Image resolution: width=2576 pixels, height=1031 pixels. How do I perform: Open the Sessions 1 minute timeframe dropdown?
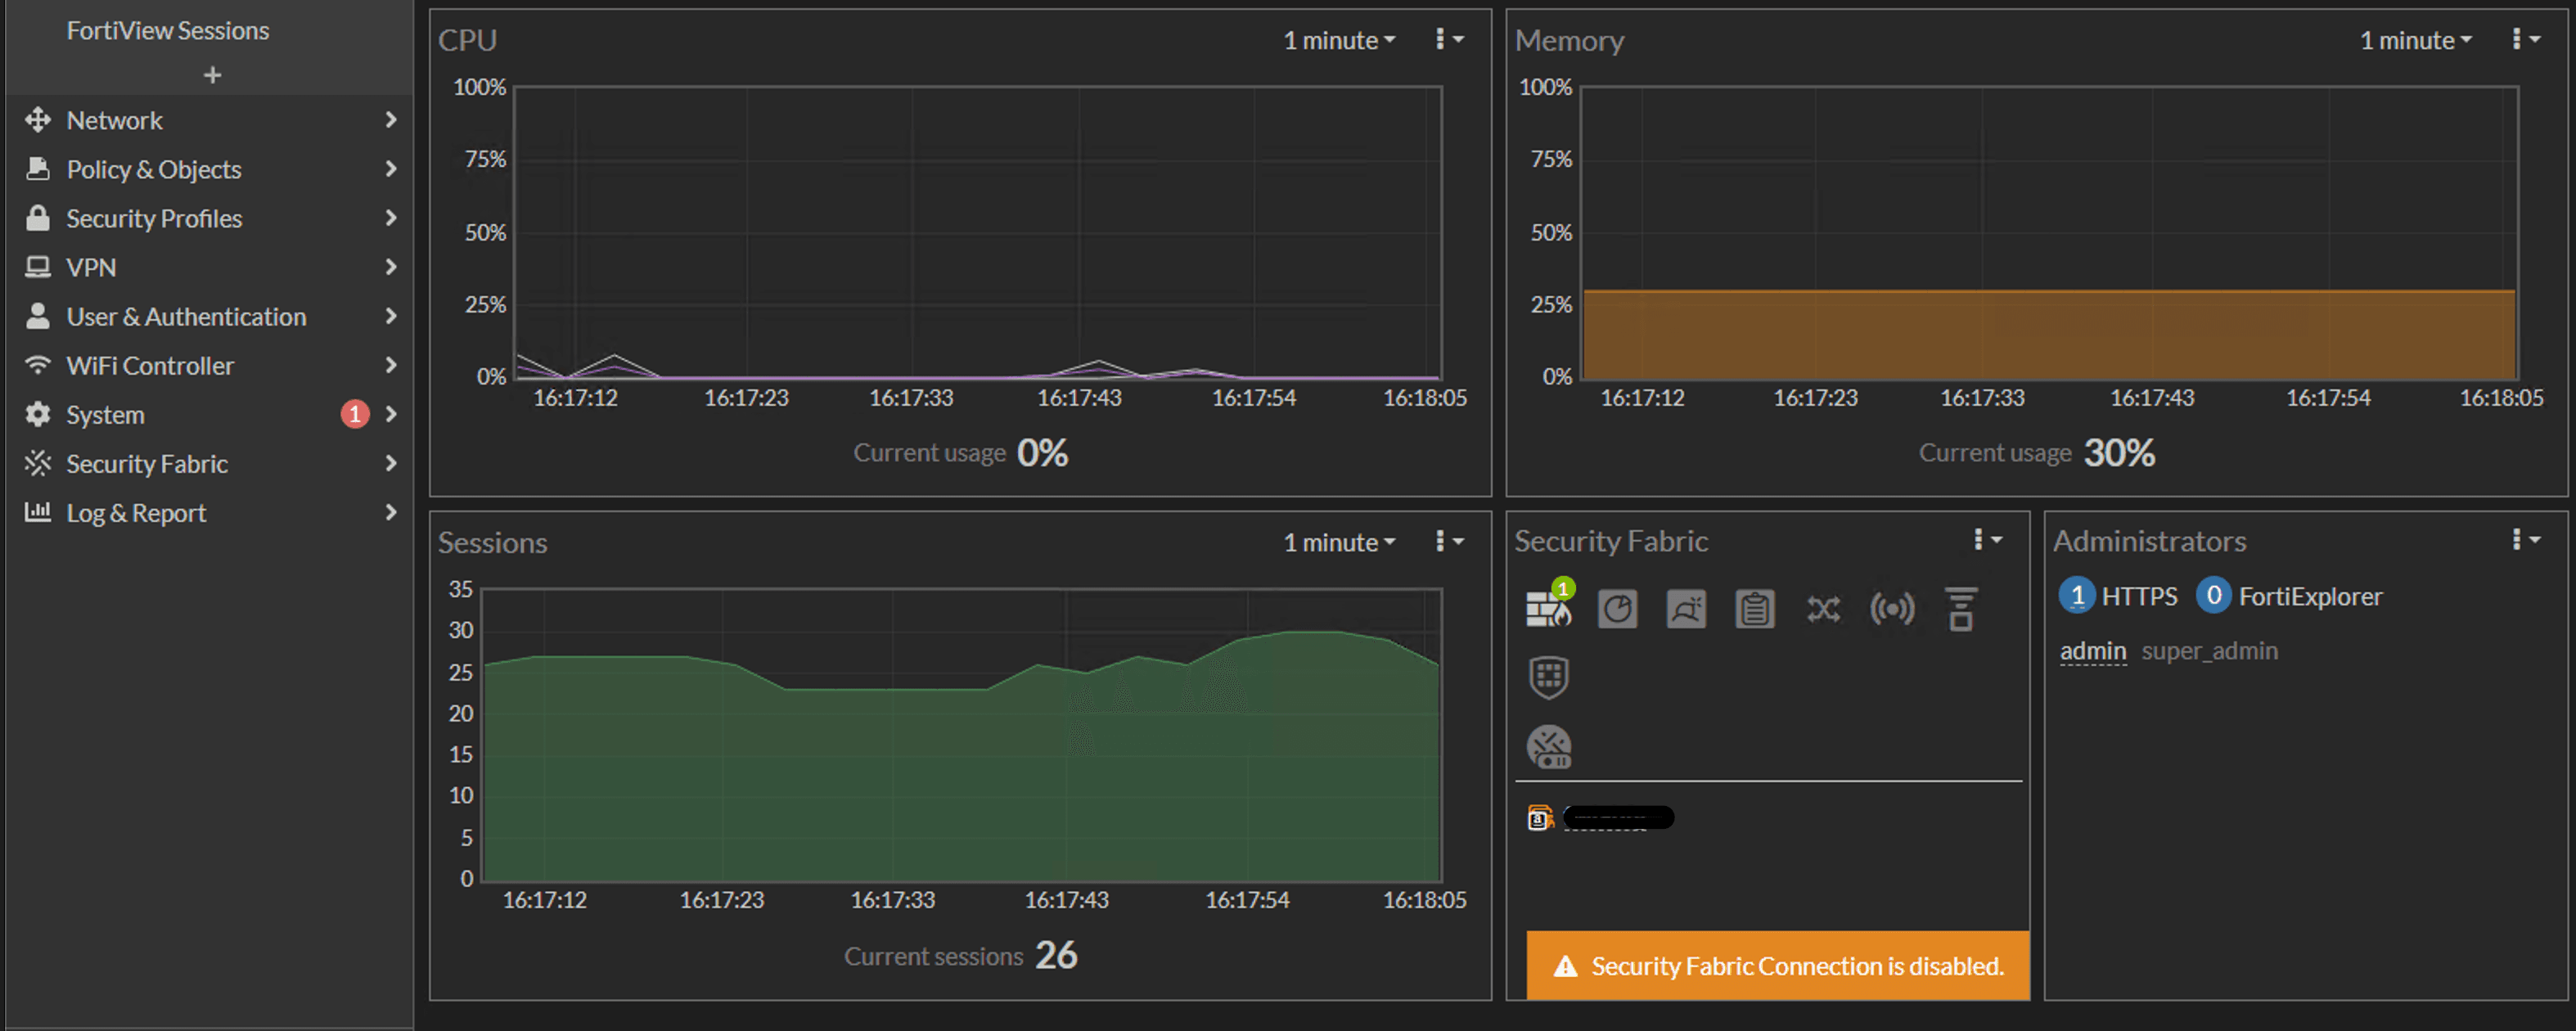click(1339, 542)
